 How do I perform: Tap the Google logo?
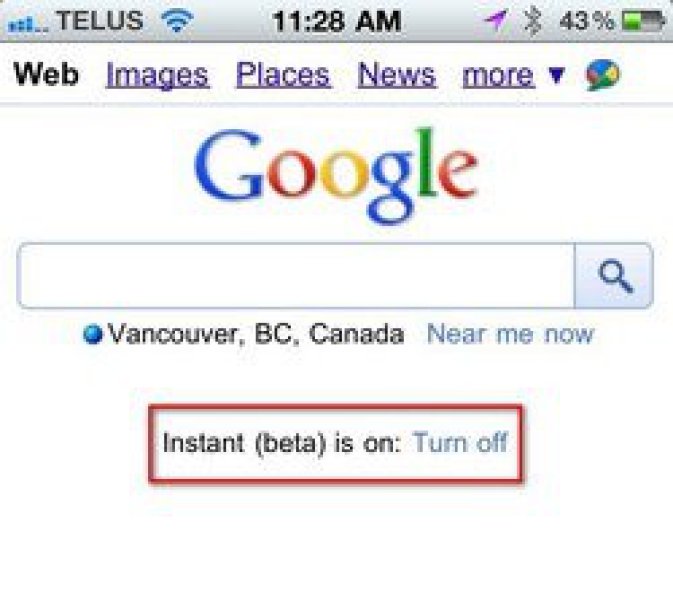point(336,173)
